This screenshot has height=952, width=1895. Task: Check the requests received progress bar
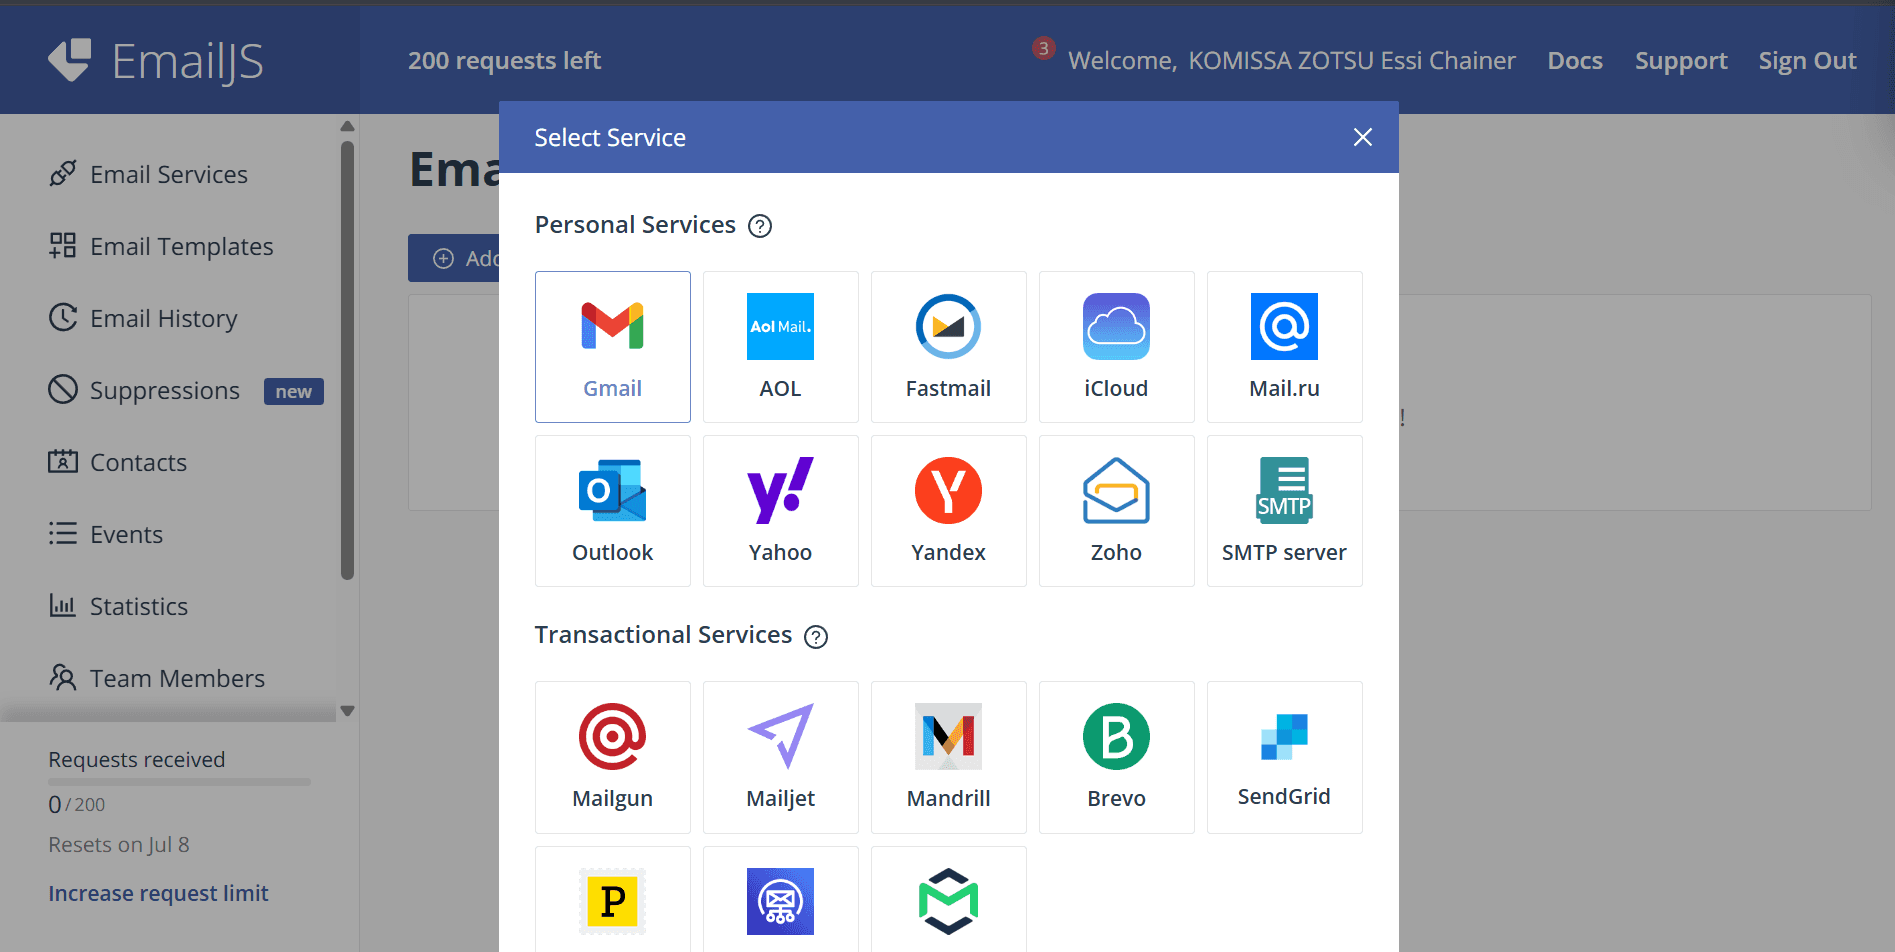pyautogui.click(x=178, y=782)
